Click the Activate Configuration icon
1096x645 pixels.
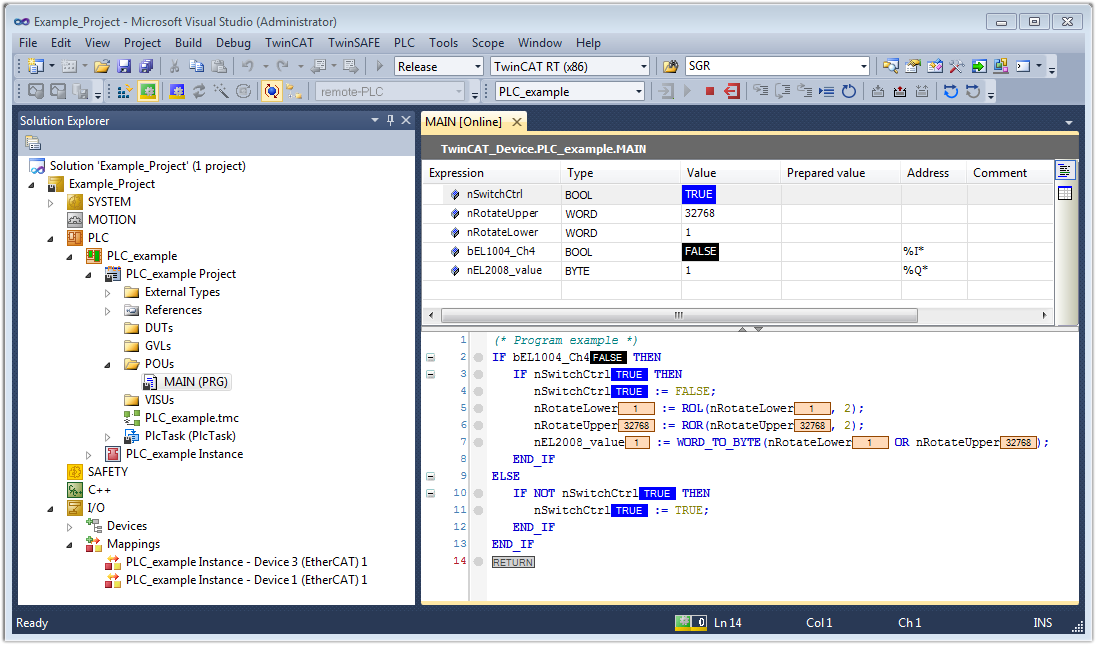pos(125,92)
